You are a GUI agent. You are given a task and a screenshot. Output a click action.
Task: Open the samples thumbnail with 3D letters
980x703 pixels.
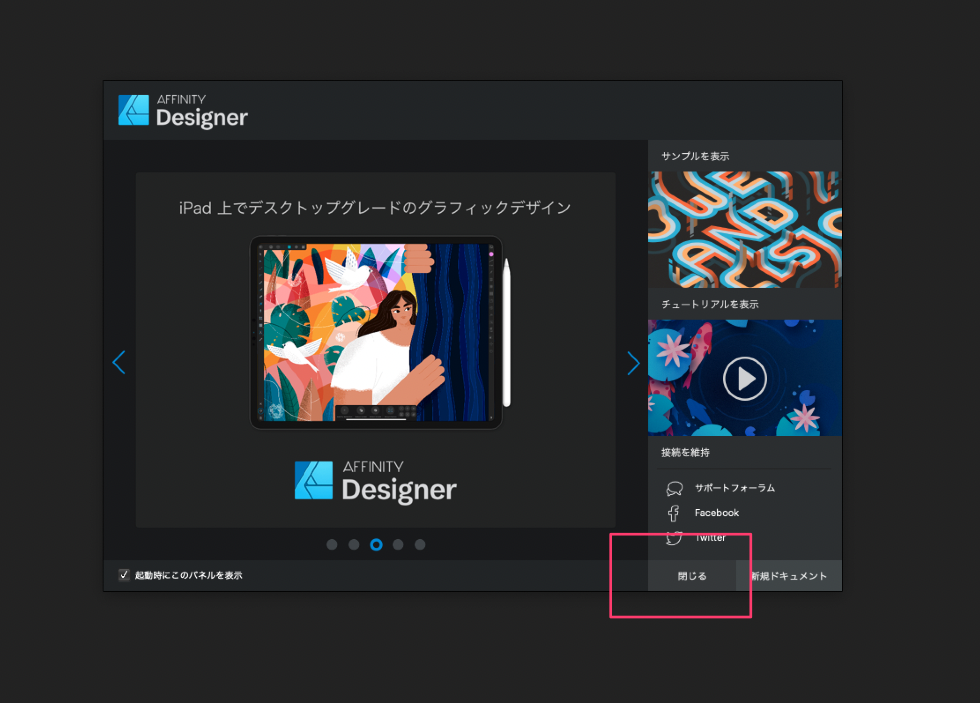click(x=744, y=229)
